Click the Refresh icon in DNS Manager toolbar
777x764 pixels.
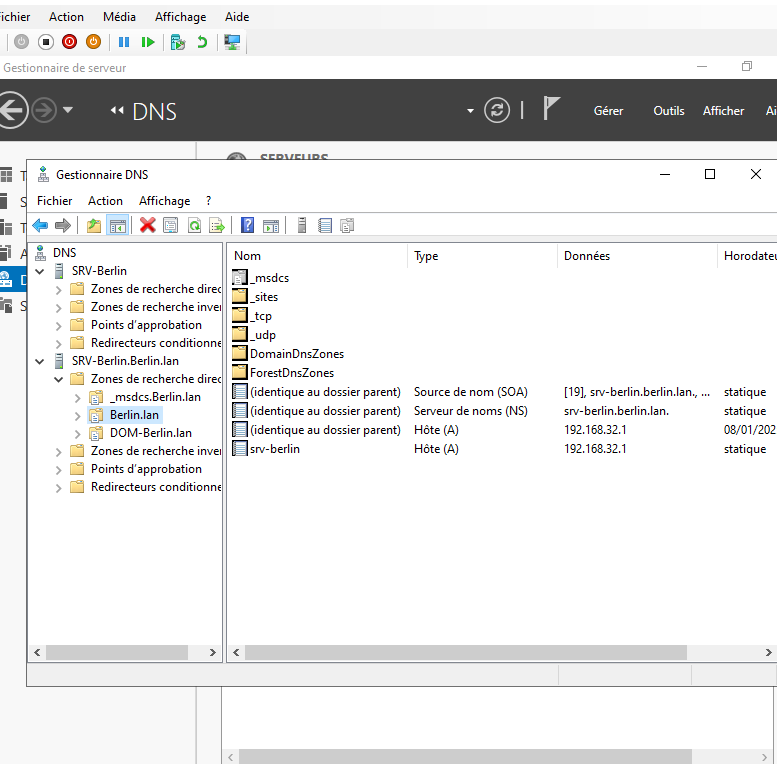[194, 225]
